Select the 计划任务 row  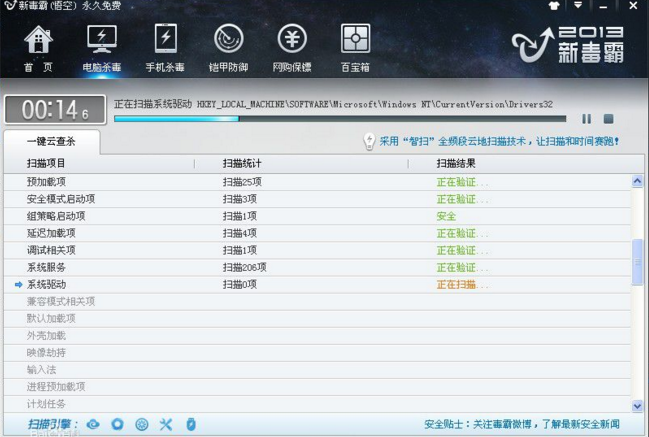[317, 404]
